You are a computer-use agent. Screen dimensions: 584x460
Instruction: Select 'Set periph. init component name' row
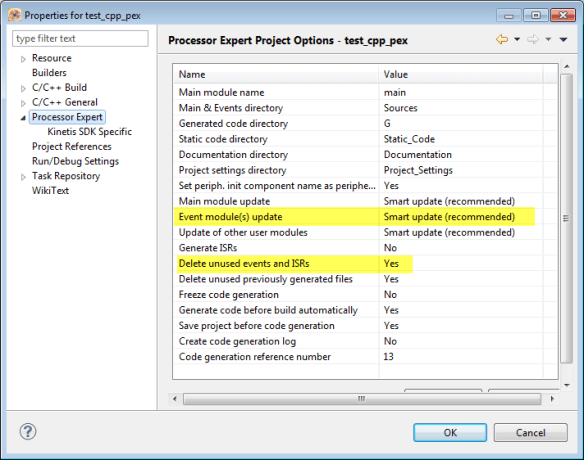(x=277, y=186)
